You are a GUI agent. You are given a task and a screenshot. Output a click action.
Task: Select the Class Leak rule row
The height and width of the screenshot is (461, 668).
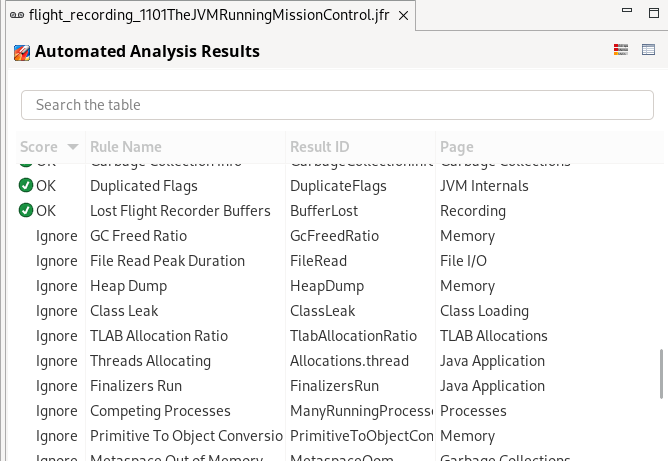tap(126, 310)
